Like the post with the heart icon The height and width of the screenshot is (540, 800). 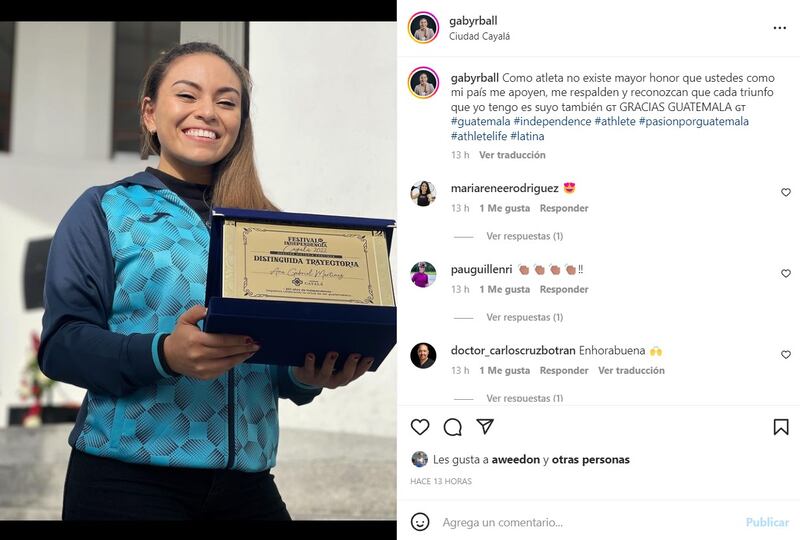point(420,427)
